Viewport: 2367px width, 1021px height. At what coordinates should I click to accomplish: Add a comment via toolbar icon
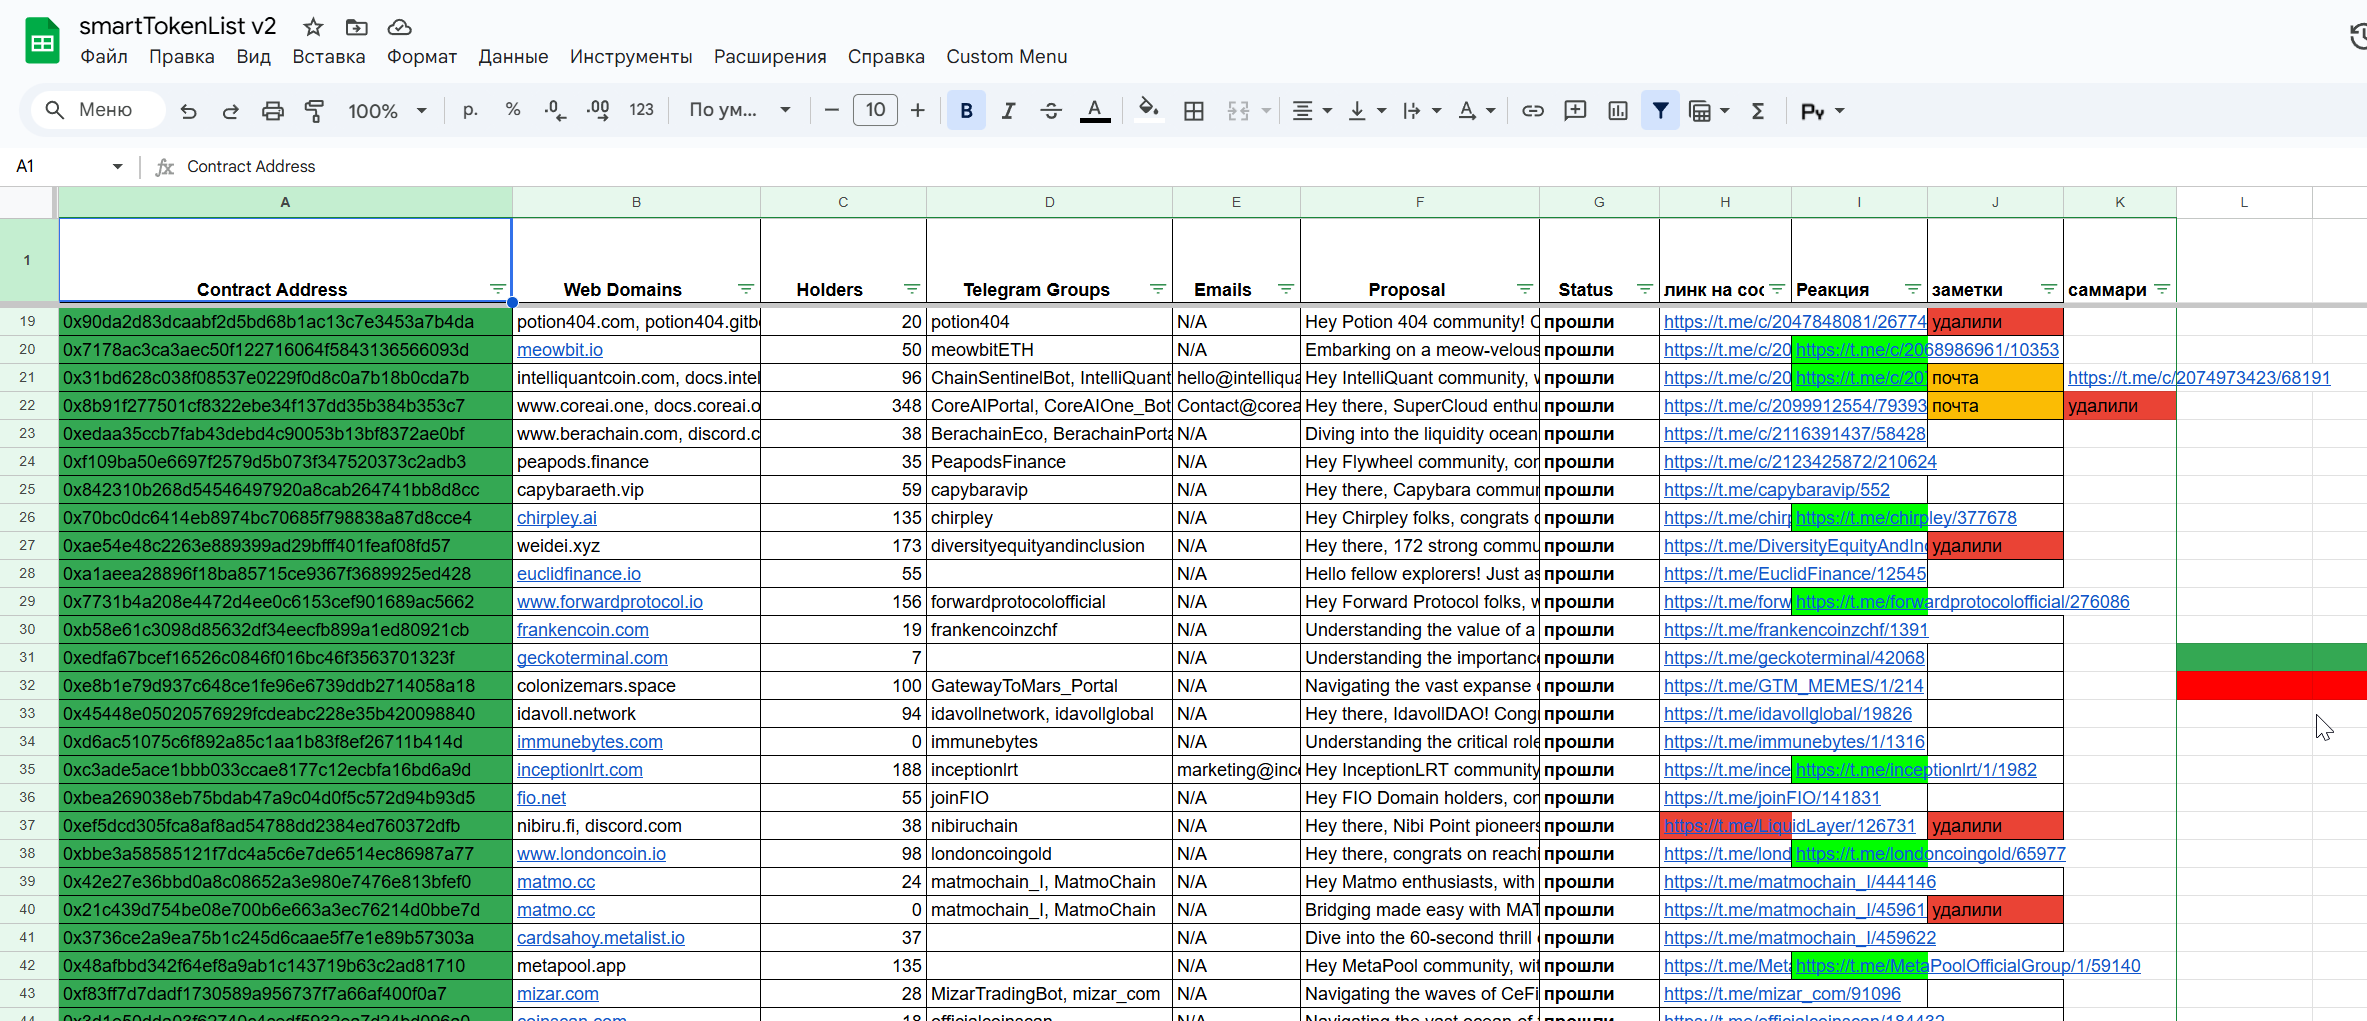(x=1575, y=111)
